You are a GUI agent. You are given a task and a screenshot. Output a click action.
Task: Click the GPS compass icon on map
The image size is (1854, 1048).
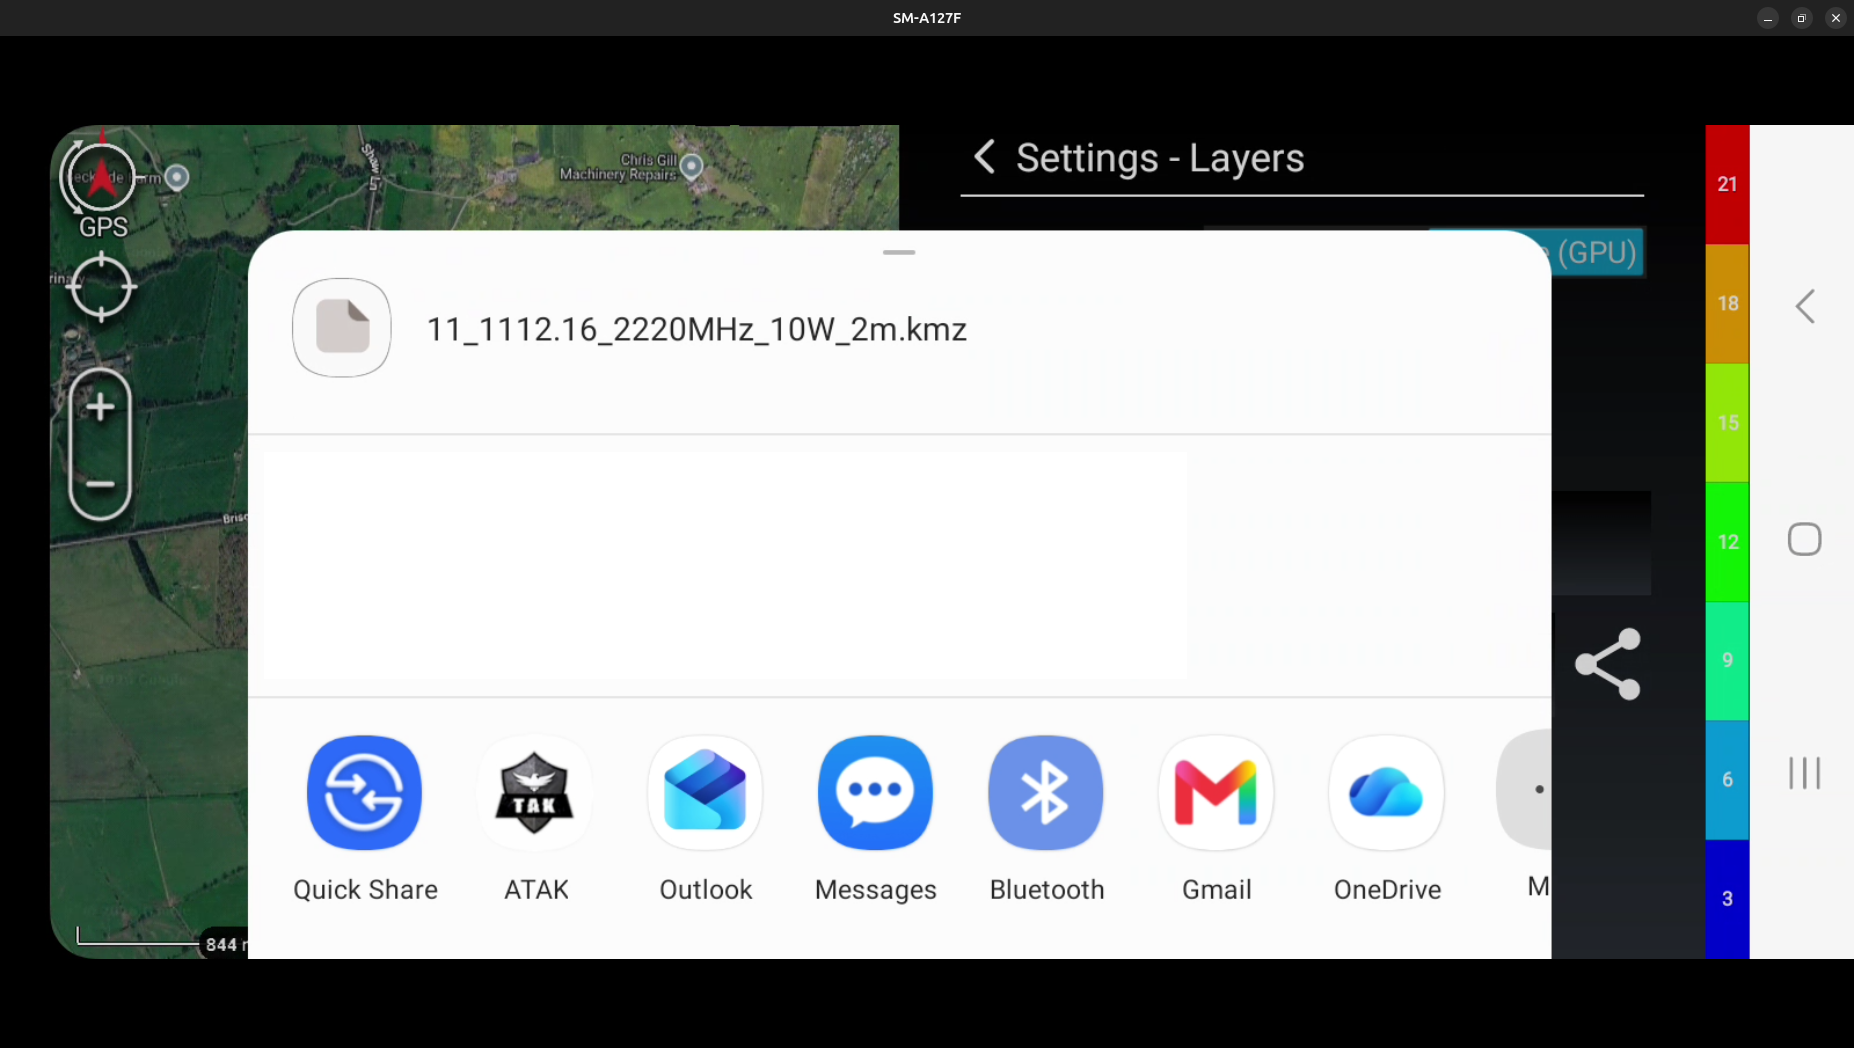[100, 180]
